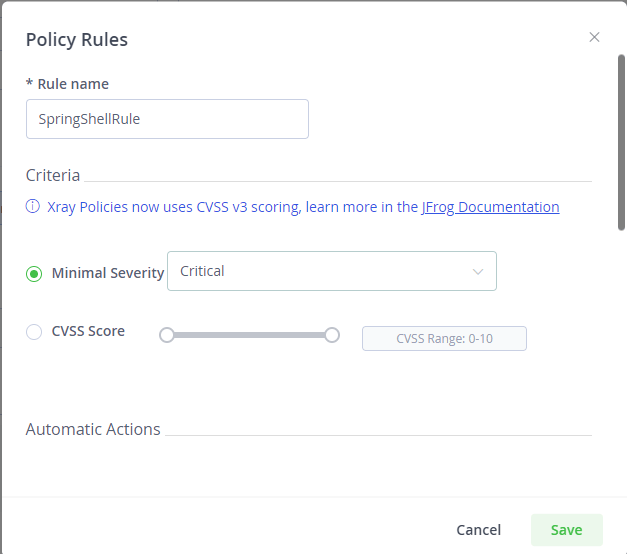
Task: Click the Automatic Actions section heading
Action: click(x=93, y=429)
